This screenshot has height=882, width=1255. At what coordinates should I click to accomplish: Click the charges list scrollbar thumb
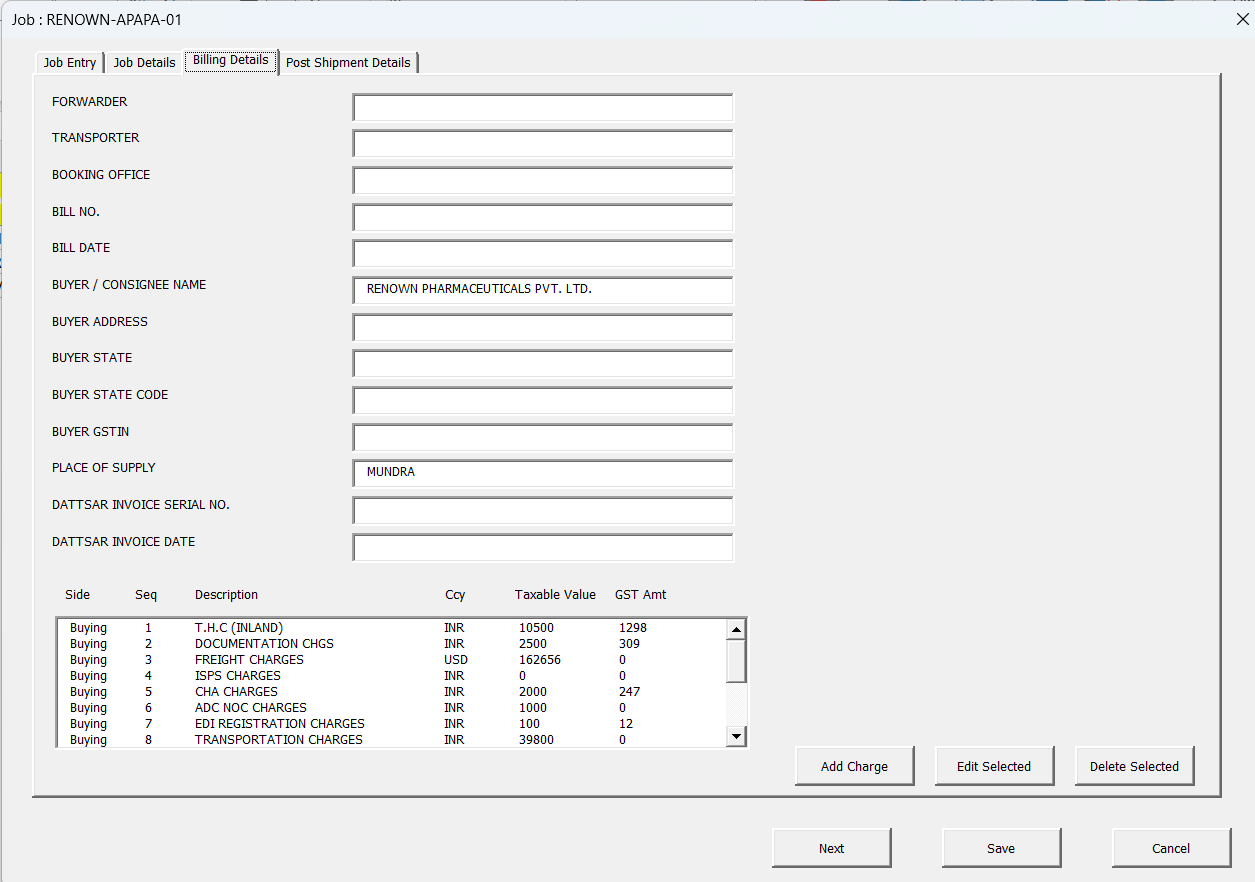tap(736, 661)
